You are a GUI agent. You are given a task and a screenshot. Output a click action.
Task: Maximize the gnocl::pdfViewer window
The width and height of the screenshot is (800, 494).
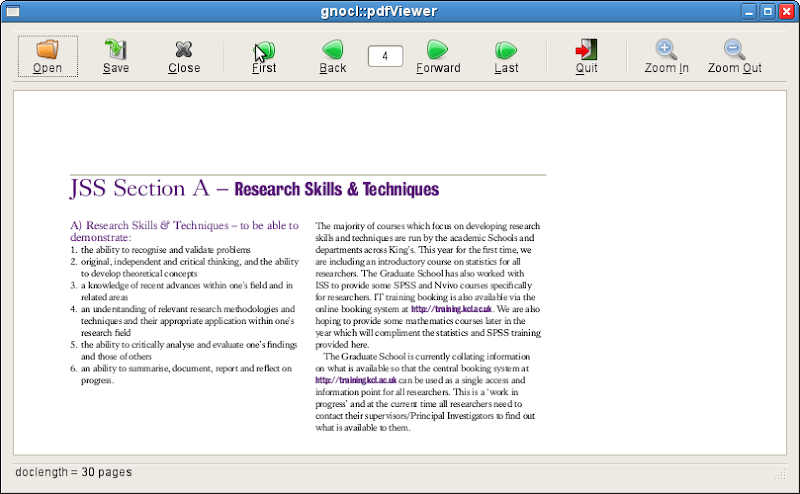767,12
